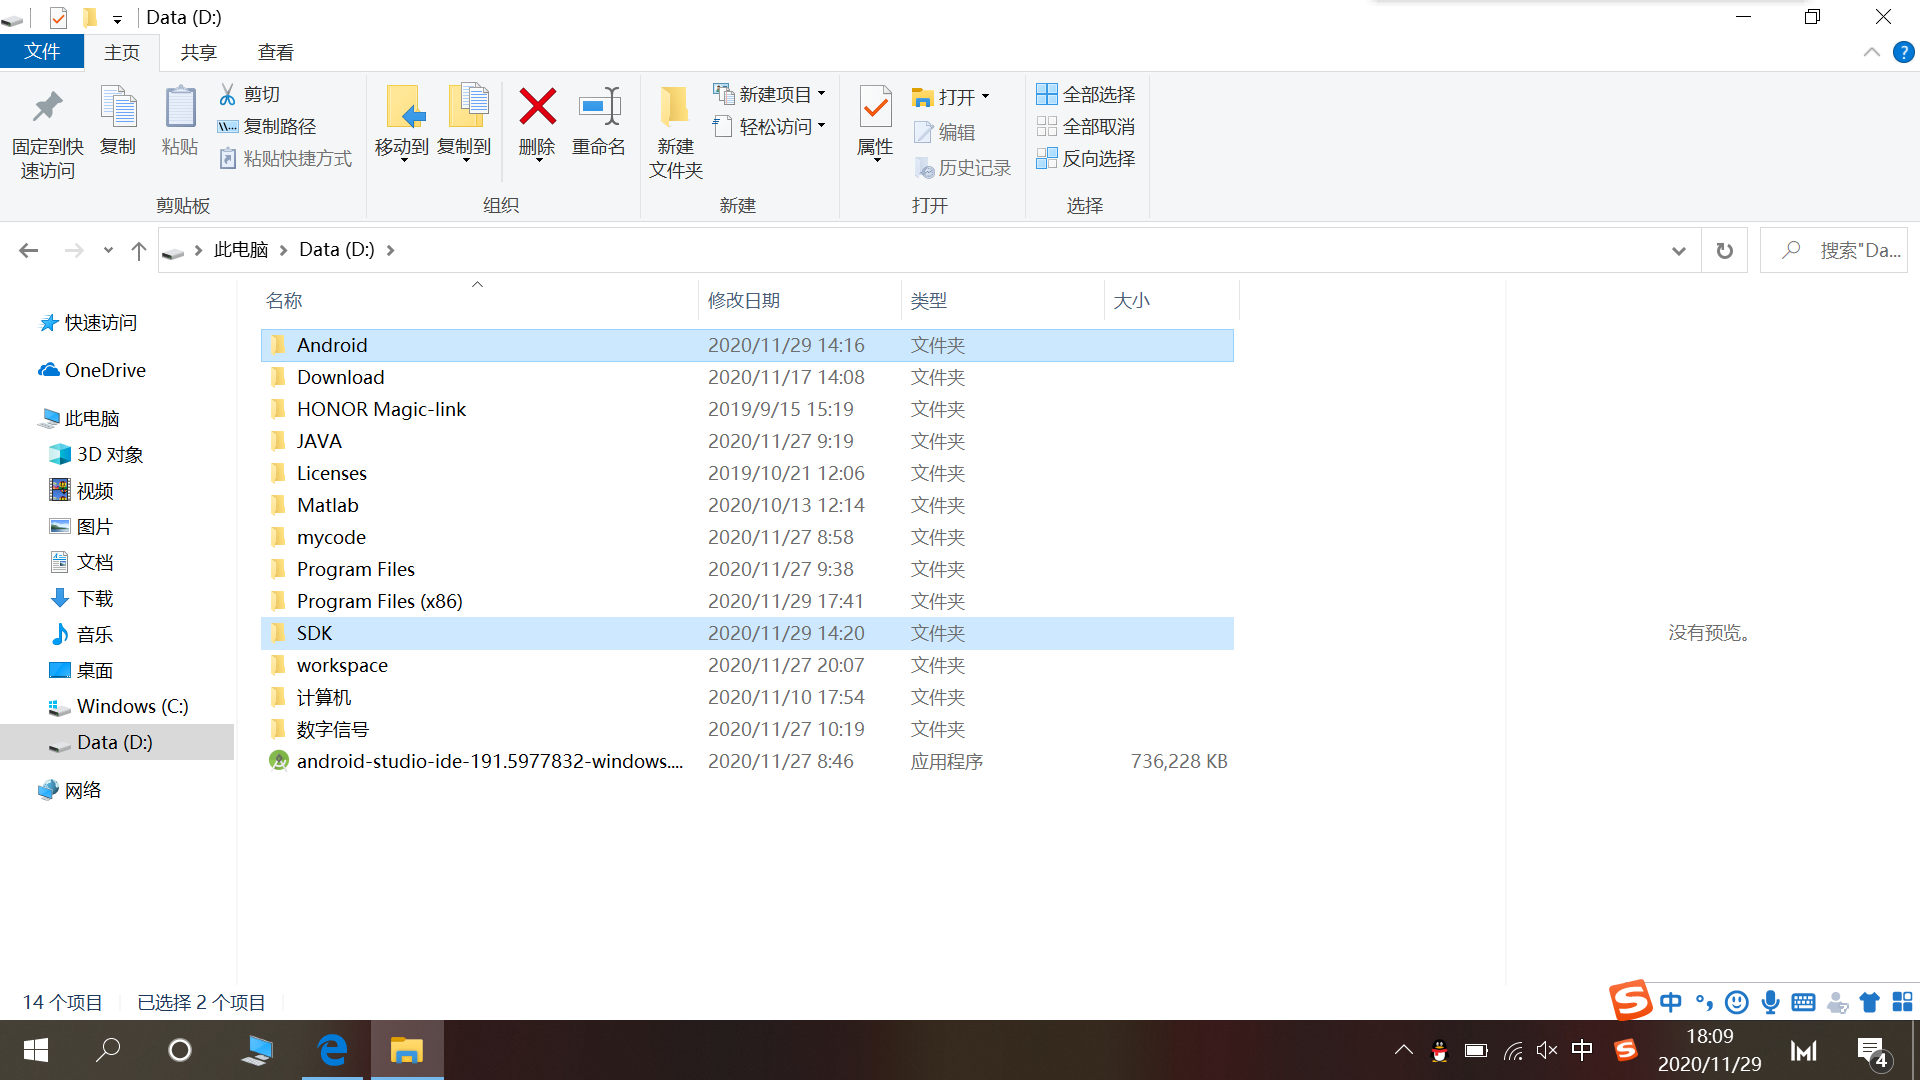Click 全部选择 to select all items
Viewport: 1920px width, 1080px height.
tap(1086, 93)
